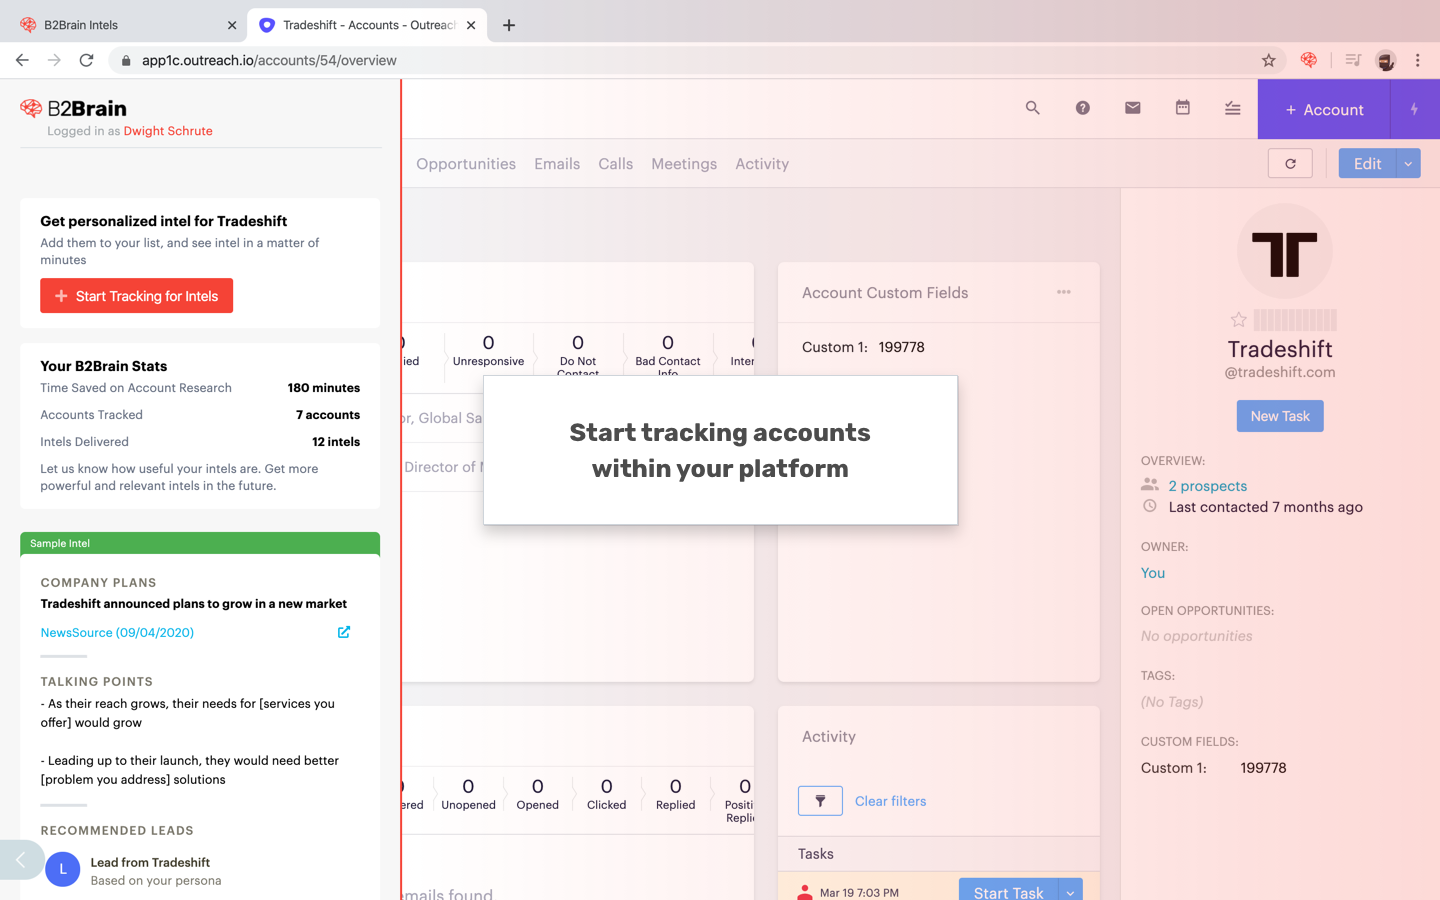Click the Tradeshift company logo
Screen dimensions: 1440x900
tap(1285, 252)
